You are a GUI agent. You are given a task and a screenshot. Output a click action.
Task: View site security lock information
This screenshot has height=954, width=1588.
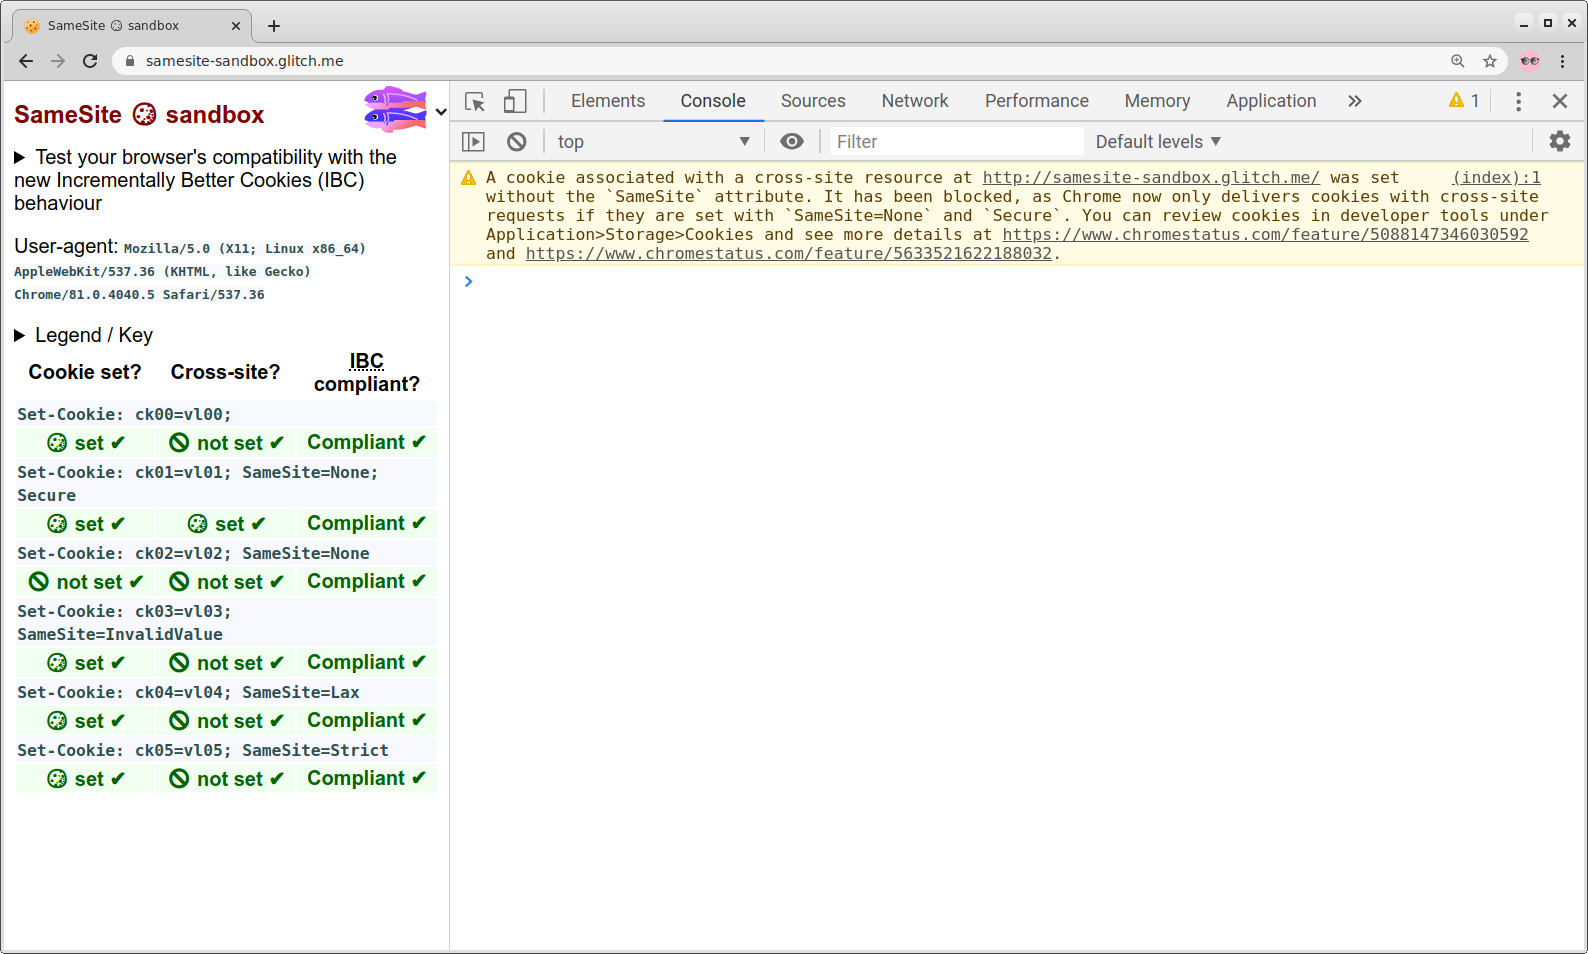point(130,61)
